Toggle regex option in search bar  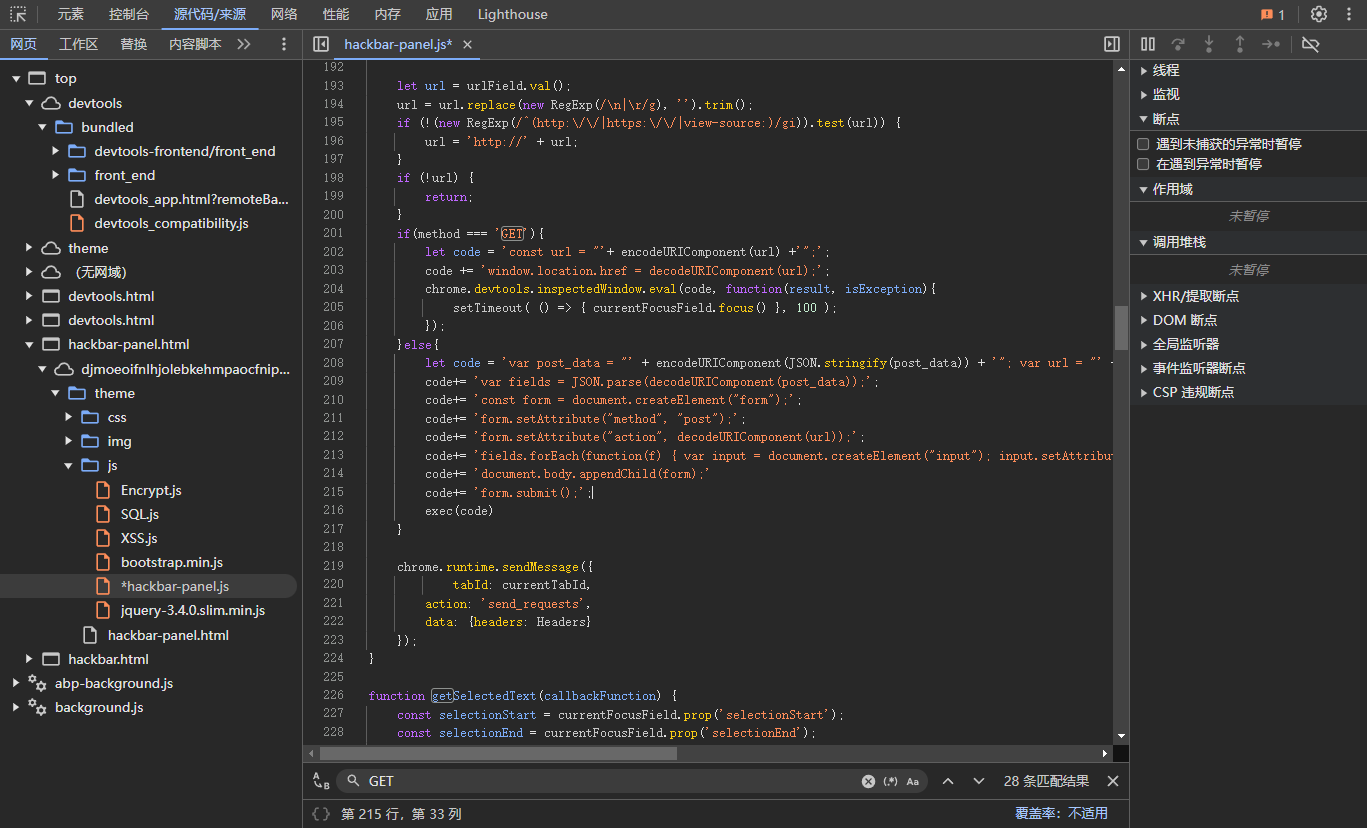890,781
